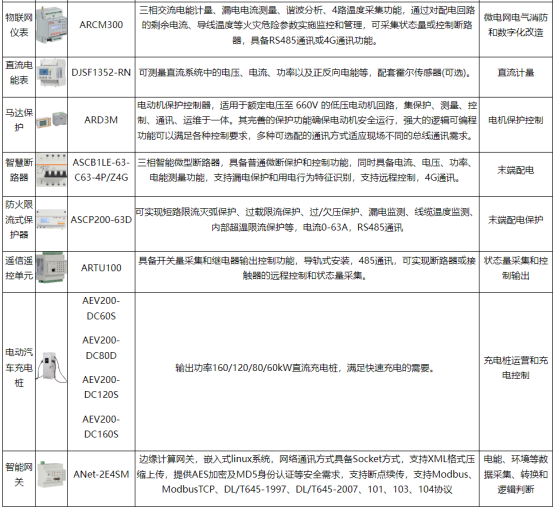Click the ASCB1LE smart breaker image

tap(52, 170)
